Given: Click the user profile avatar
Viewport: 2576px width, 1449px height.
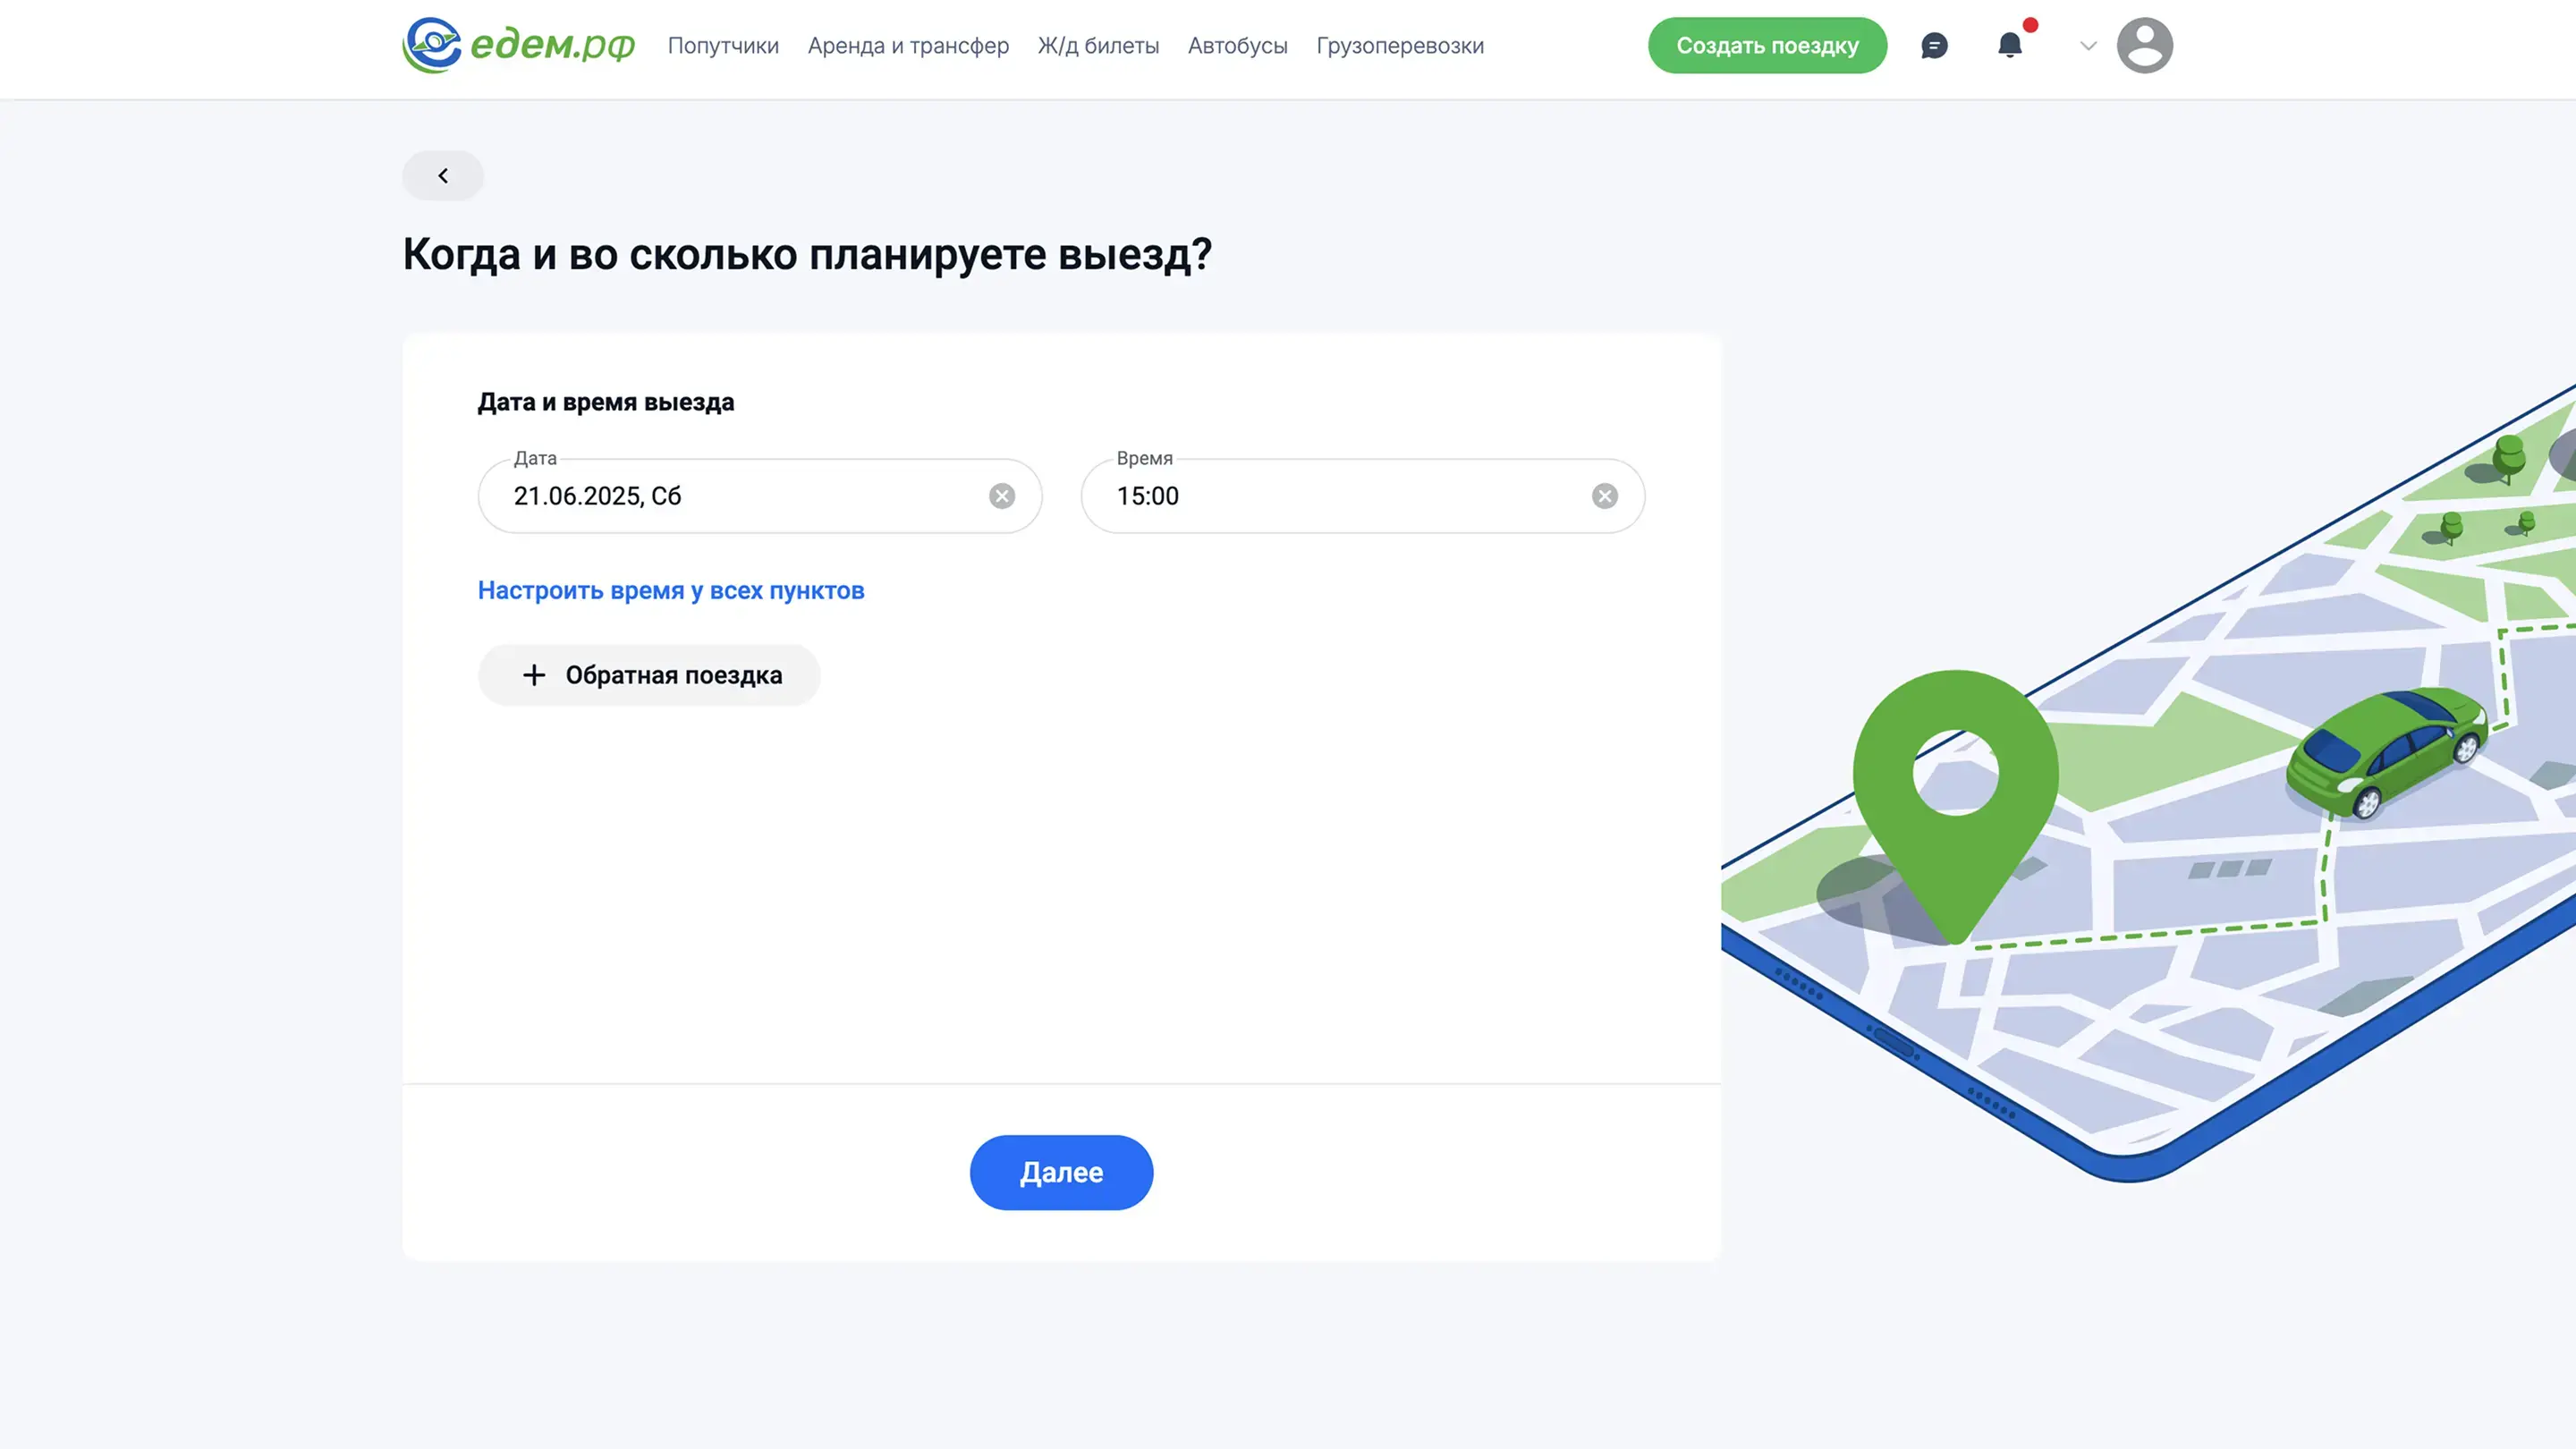Looking at the screenshot, I should 2144,45.
